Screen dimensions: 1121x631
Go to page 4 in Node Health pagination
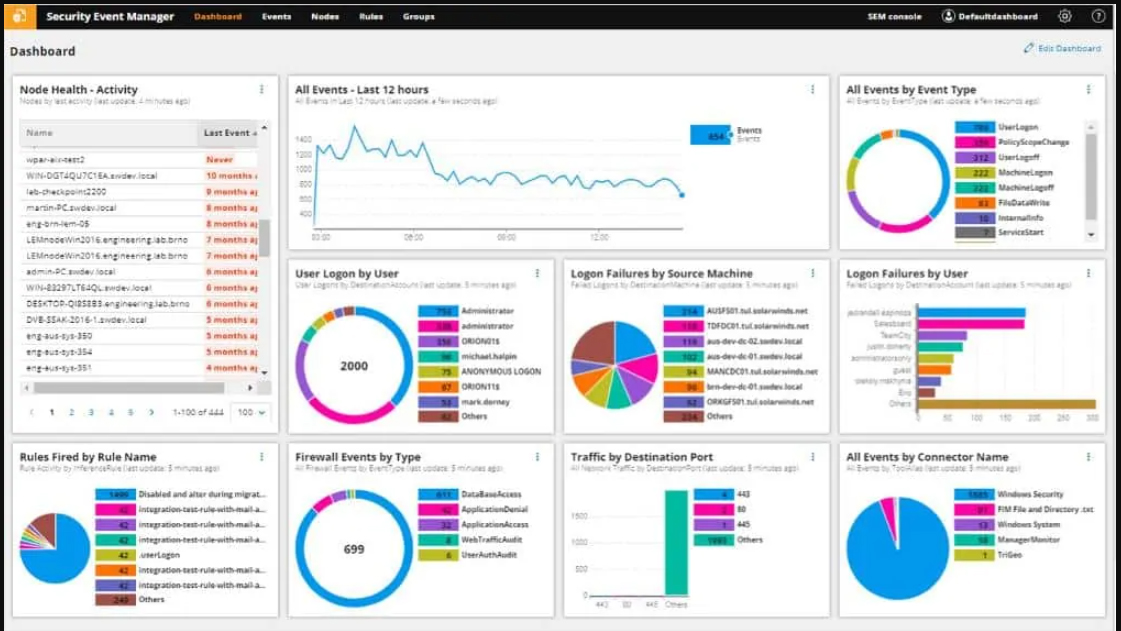pyautogui.click(x=111, y=412)
